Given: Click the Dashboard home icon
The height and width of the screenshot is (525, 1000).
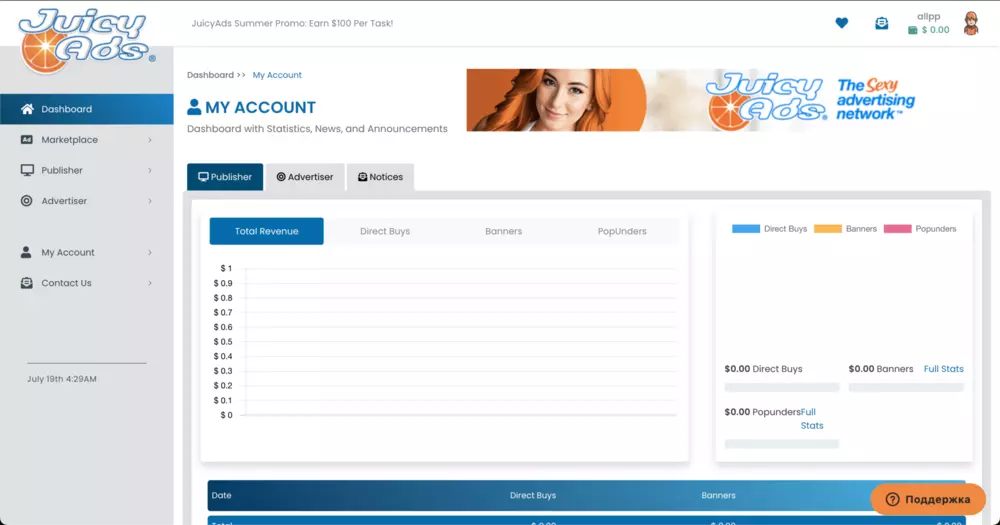Looking at the screenshot, I should tap(27, 109).
